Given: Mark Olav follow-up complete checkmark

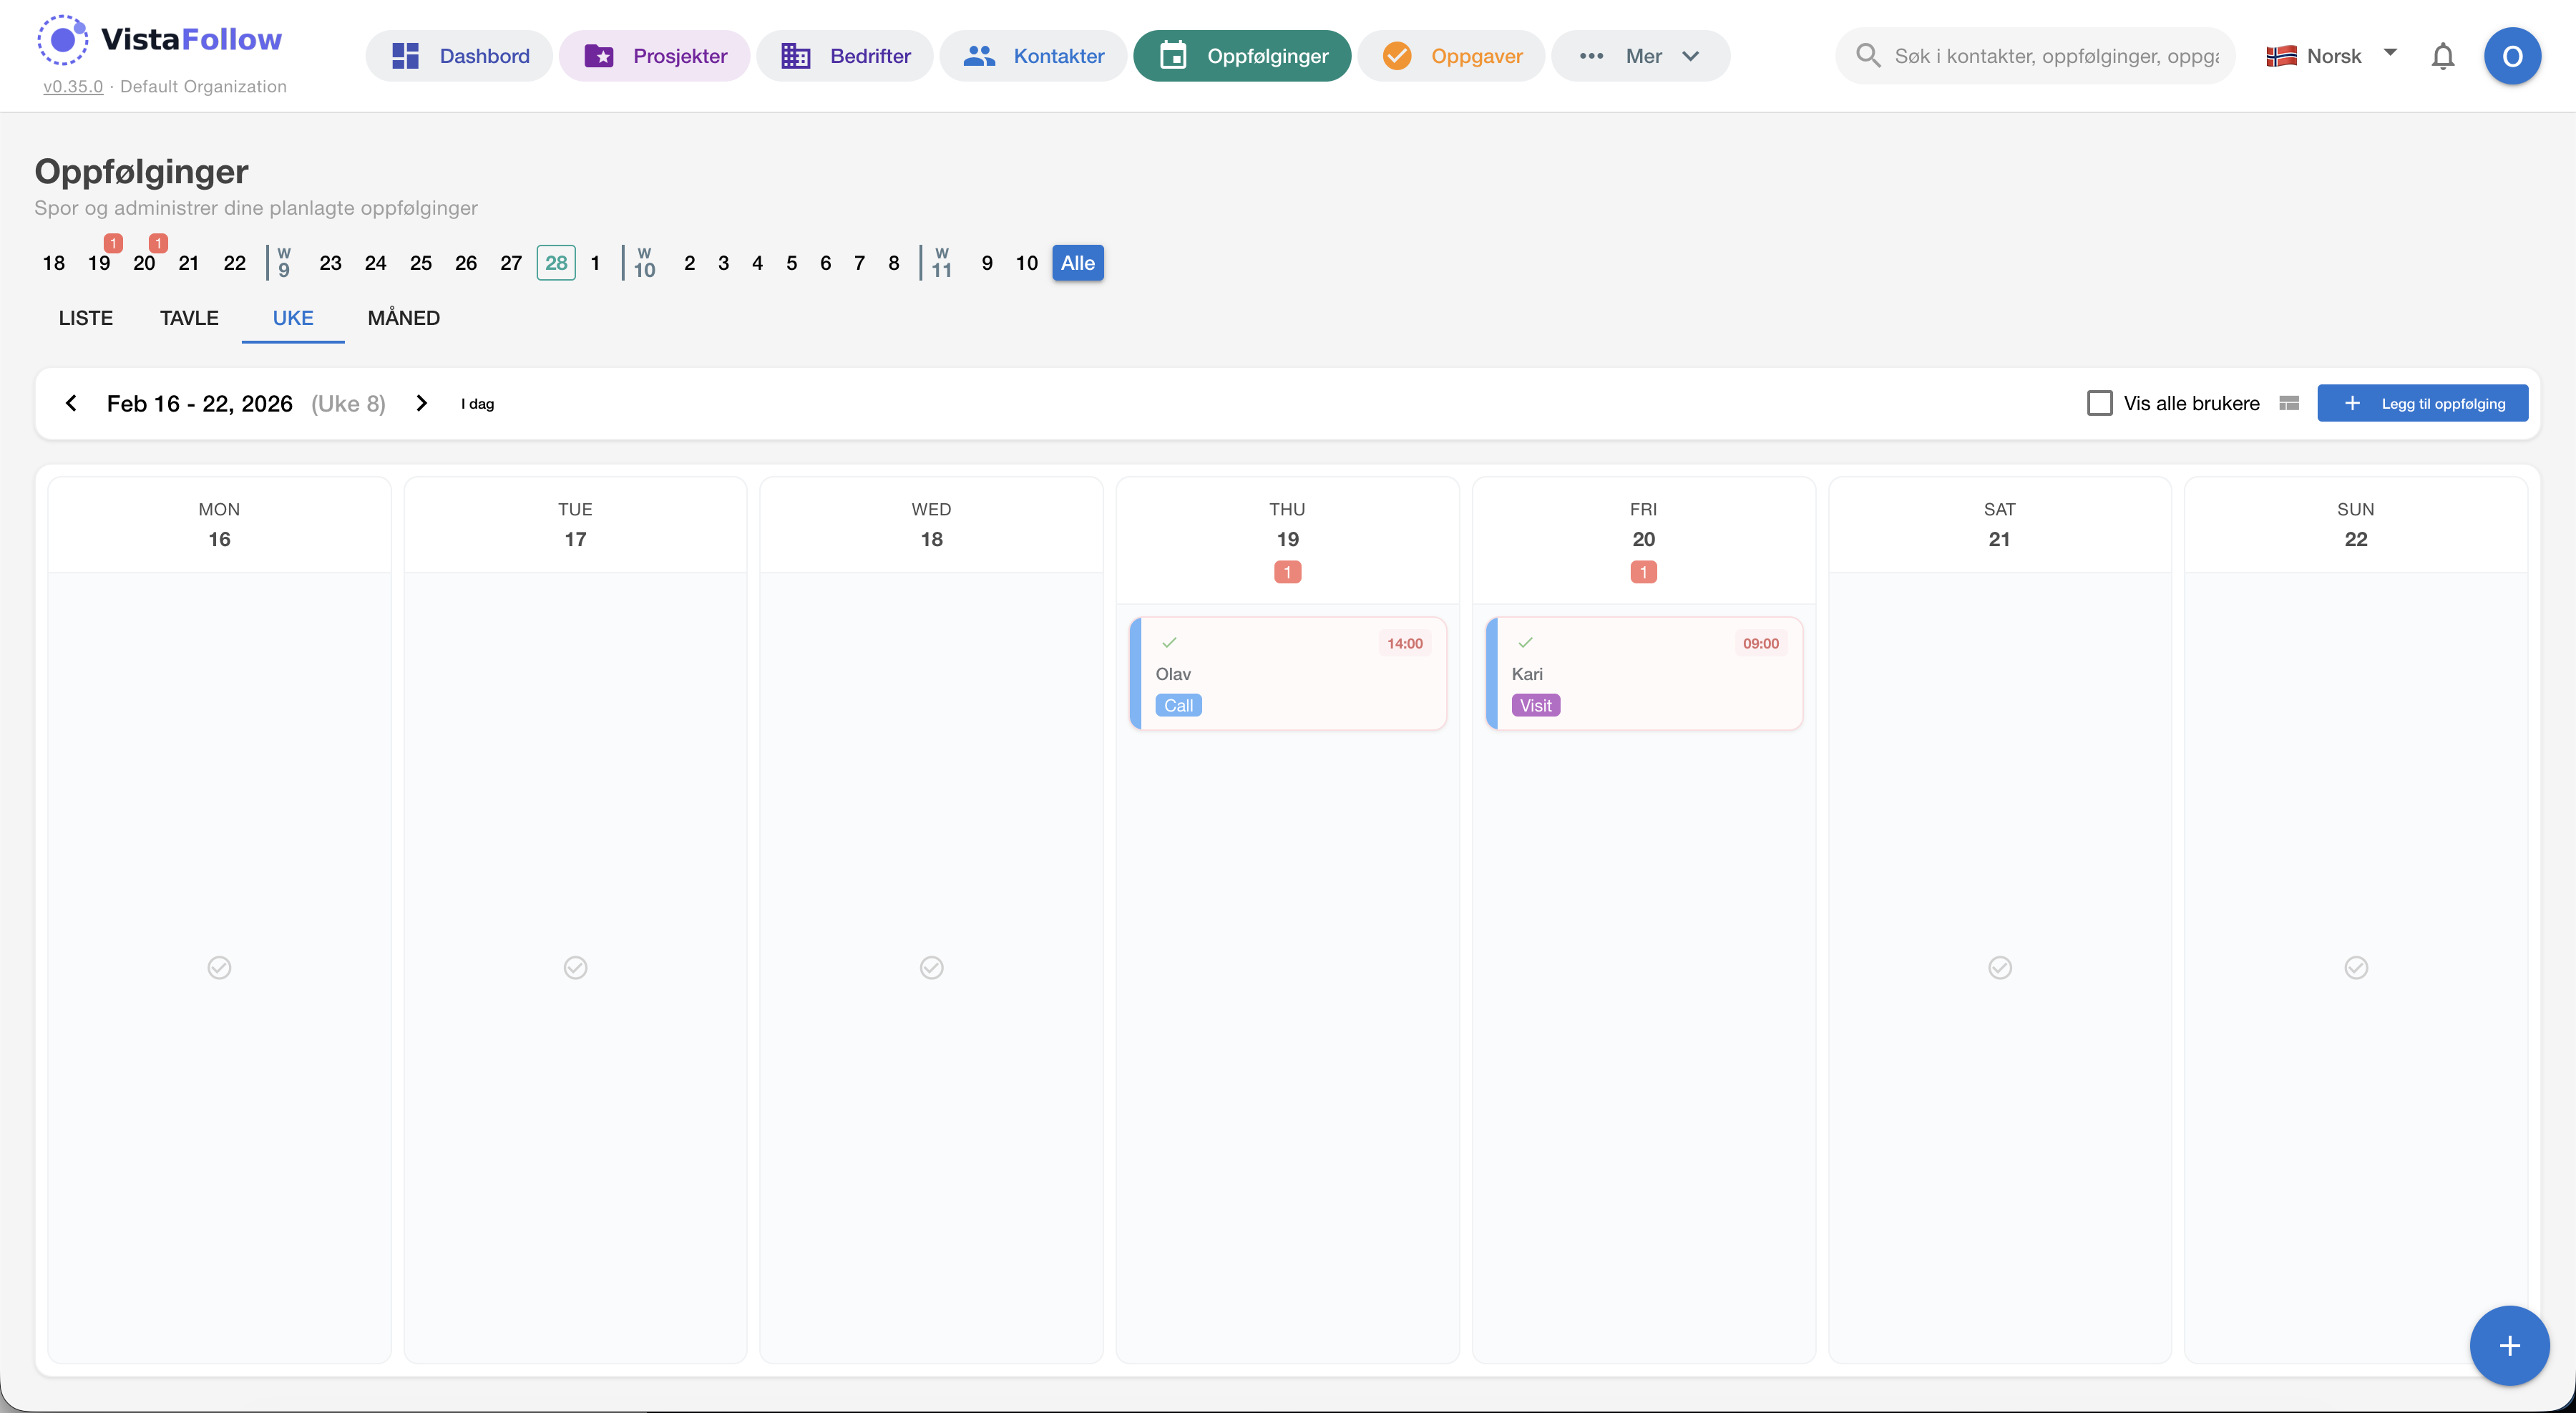Looking at the screenshot, I should tap(1169, 643).
